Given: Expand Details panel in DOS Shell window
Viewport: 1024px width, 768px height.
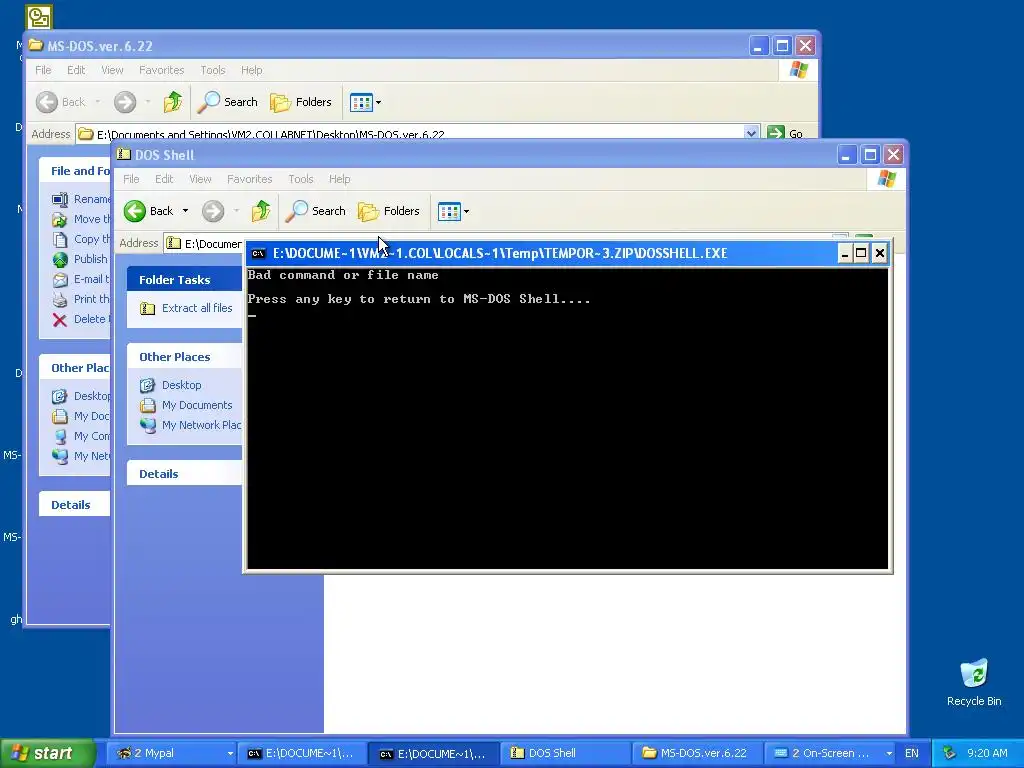Looking at the screenshot, I should (x=184, y=473).
